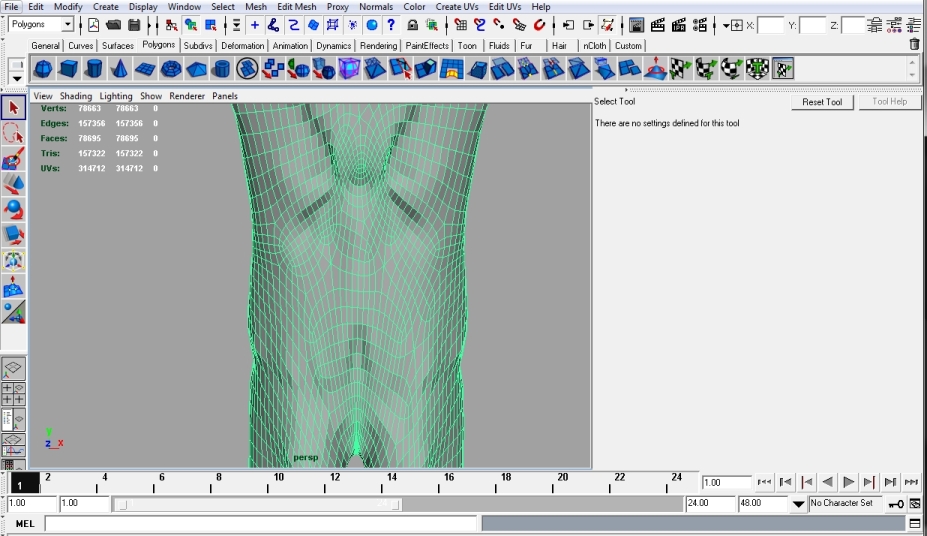Click the range slider bar
The height and width of the screenshot is (536, 927).
click(258, 504)
